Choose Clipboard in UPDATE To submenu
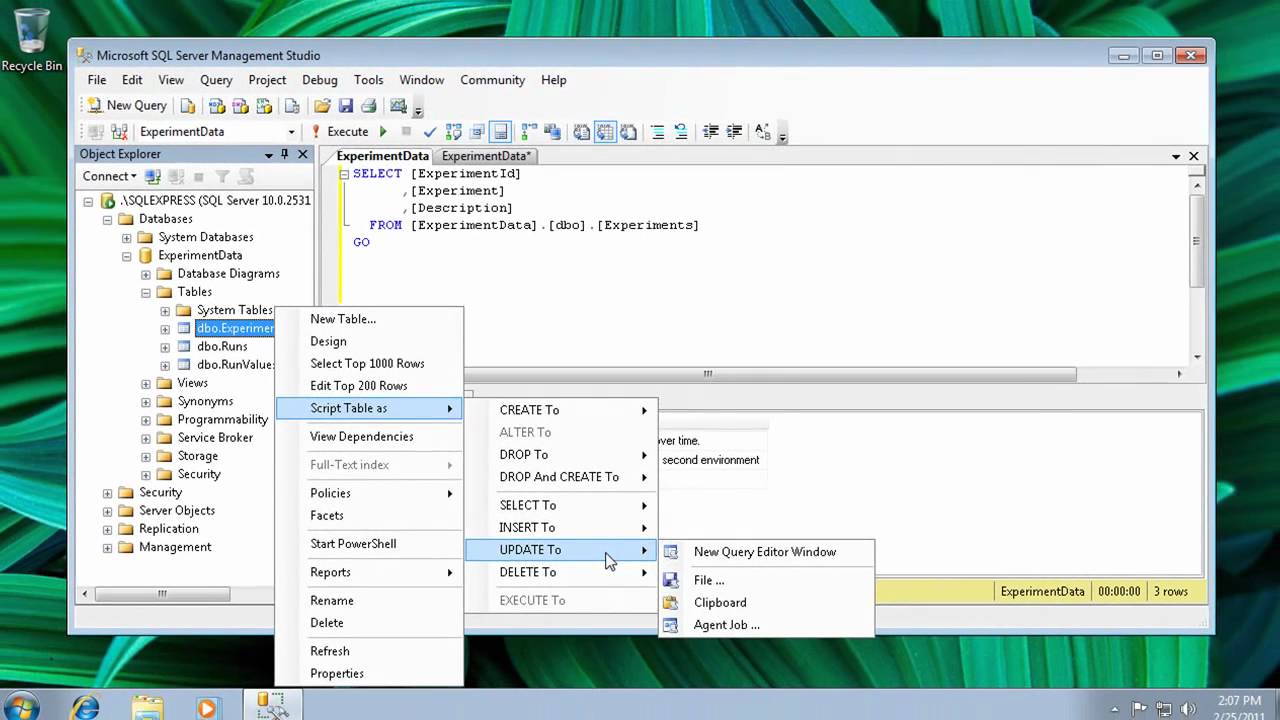 tap(766, 602)
